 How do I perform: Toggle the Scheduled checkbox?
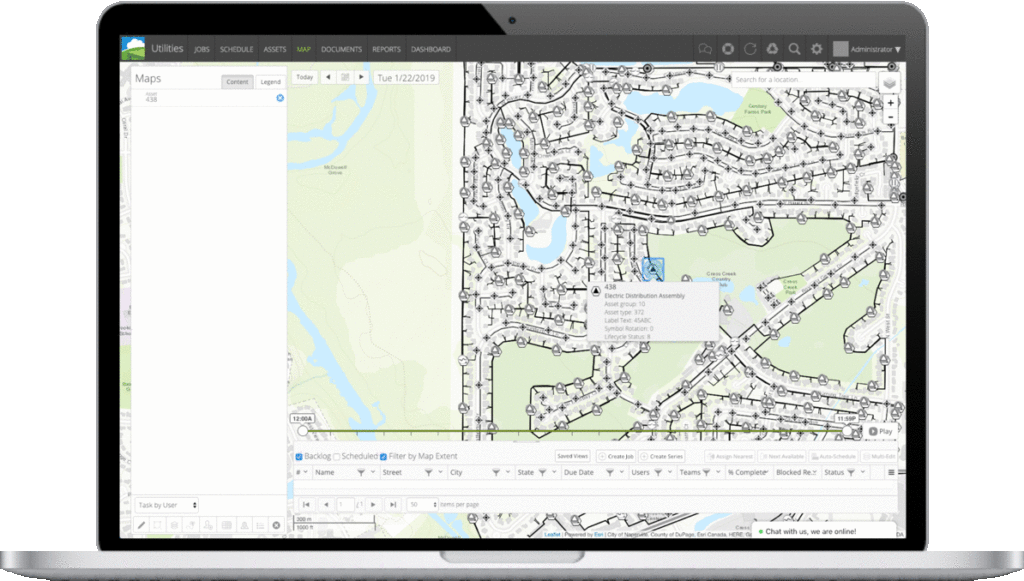337,456
